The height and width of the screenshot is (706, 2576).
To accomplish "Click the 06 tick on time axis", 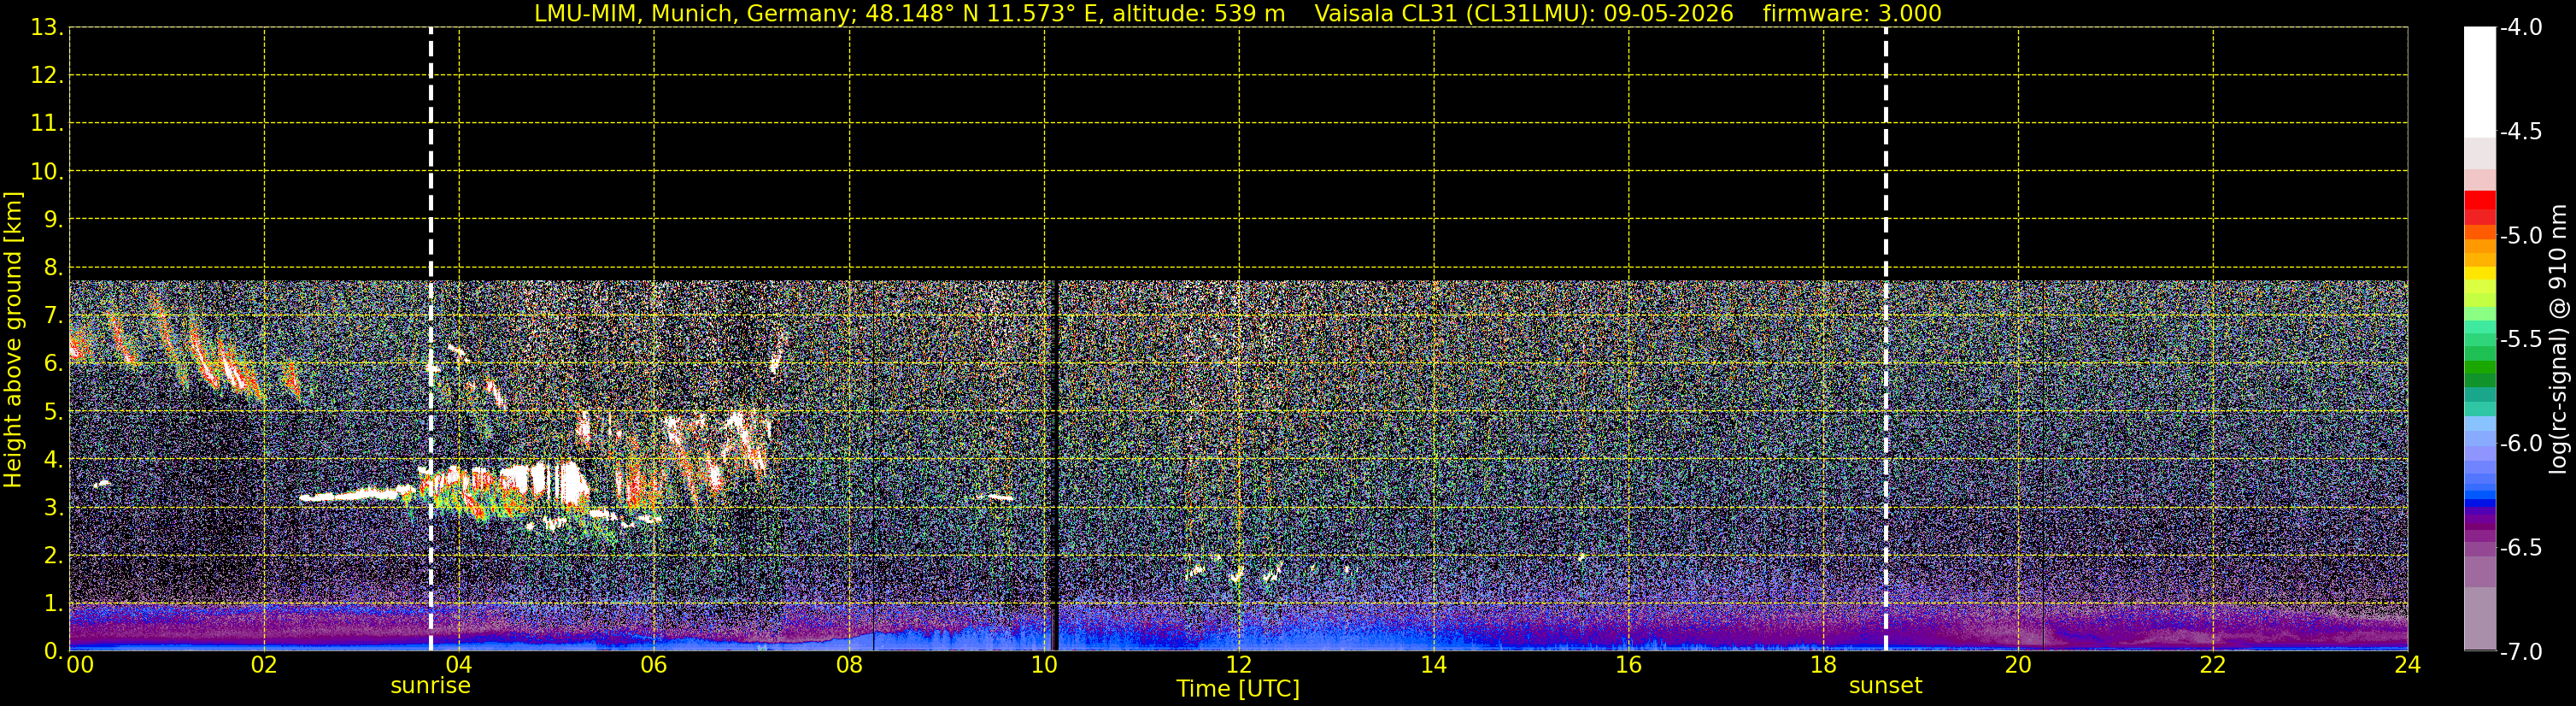I will (x=654, y=665).
